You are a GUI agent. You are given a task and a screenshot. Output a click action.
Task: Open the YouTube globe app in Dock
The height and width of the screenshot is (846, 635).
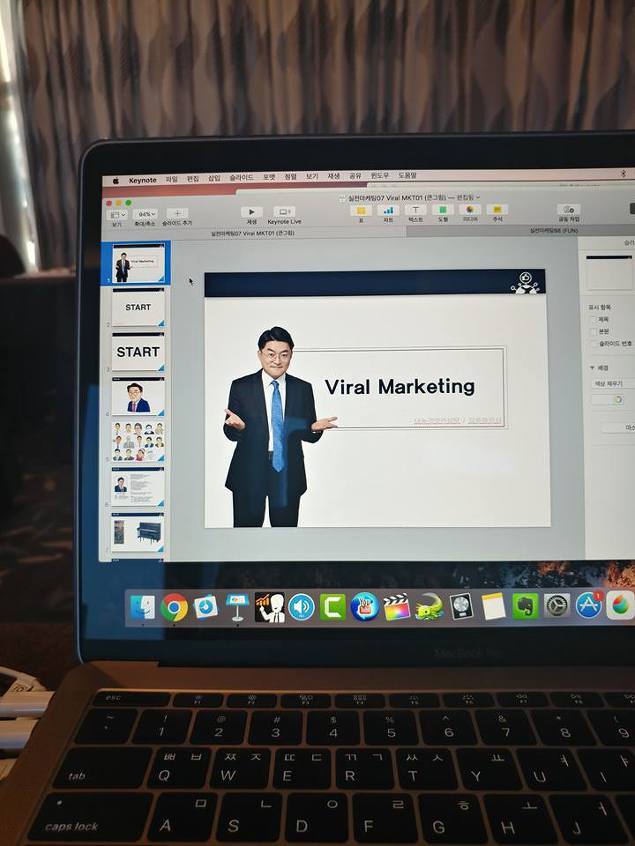click(x=365, y=606)
